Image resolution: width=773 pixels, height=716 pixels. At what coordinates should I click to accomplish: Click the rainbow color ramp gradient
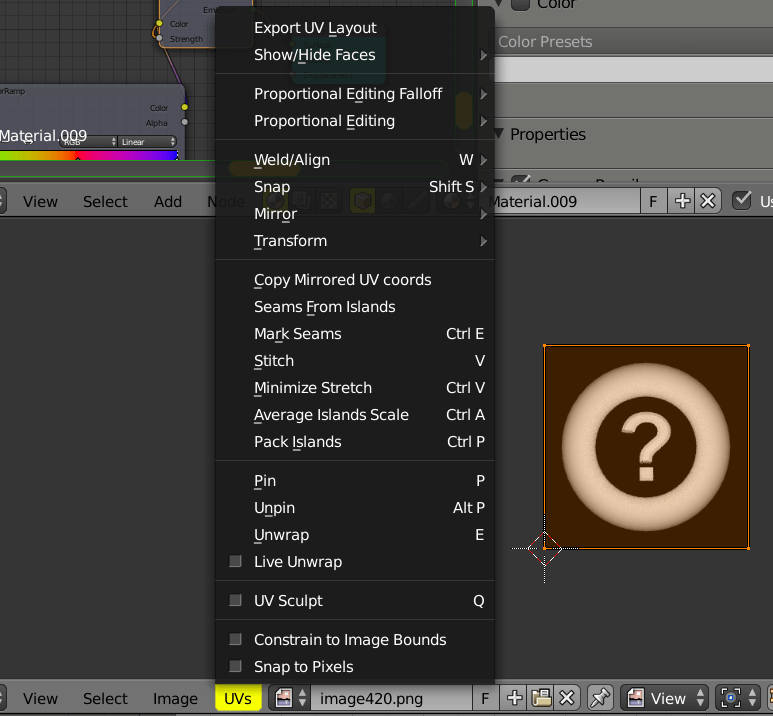[x=89, y=155]
